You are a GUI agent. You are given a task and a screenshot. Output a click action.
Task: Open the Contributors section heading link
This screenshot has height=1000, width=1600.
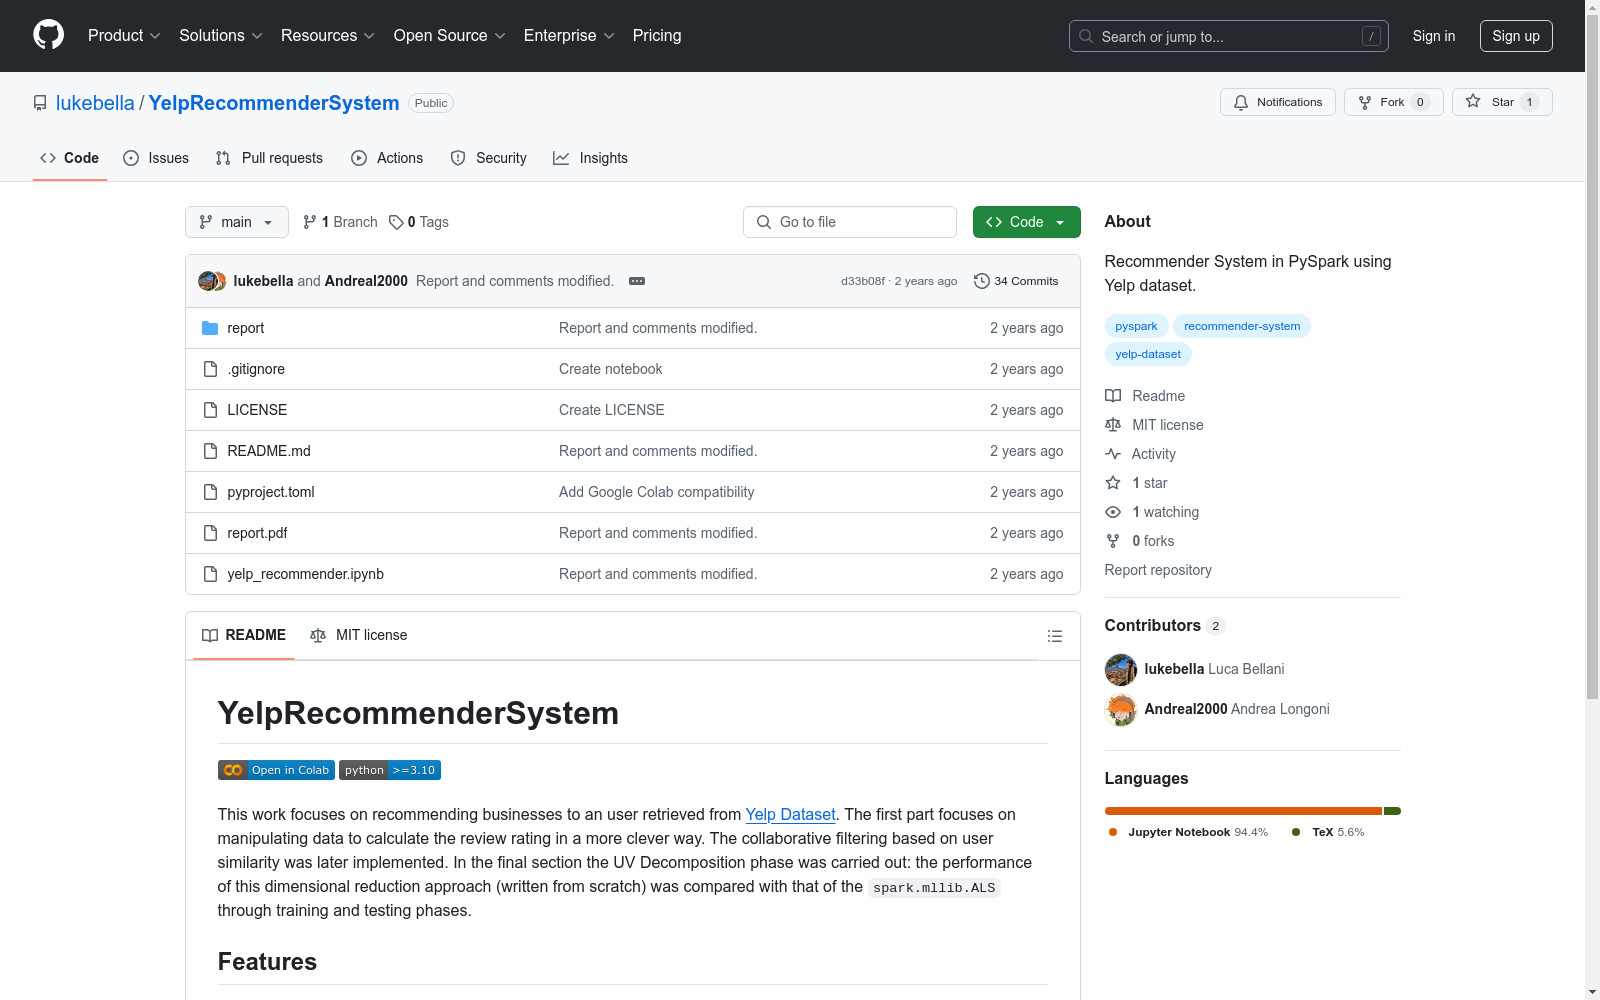pos(1164,626)
